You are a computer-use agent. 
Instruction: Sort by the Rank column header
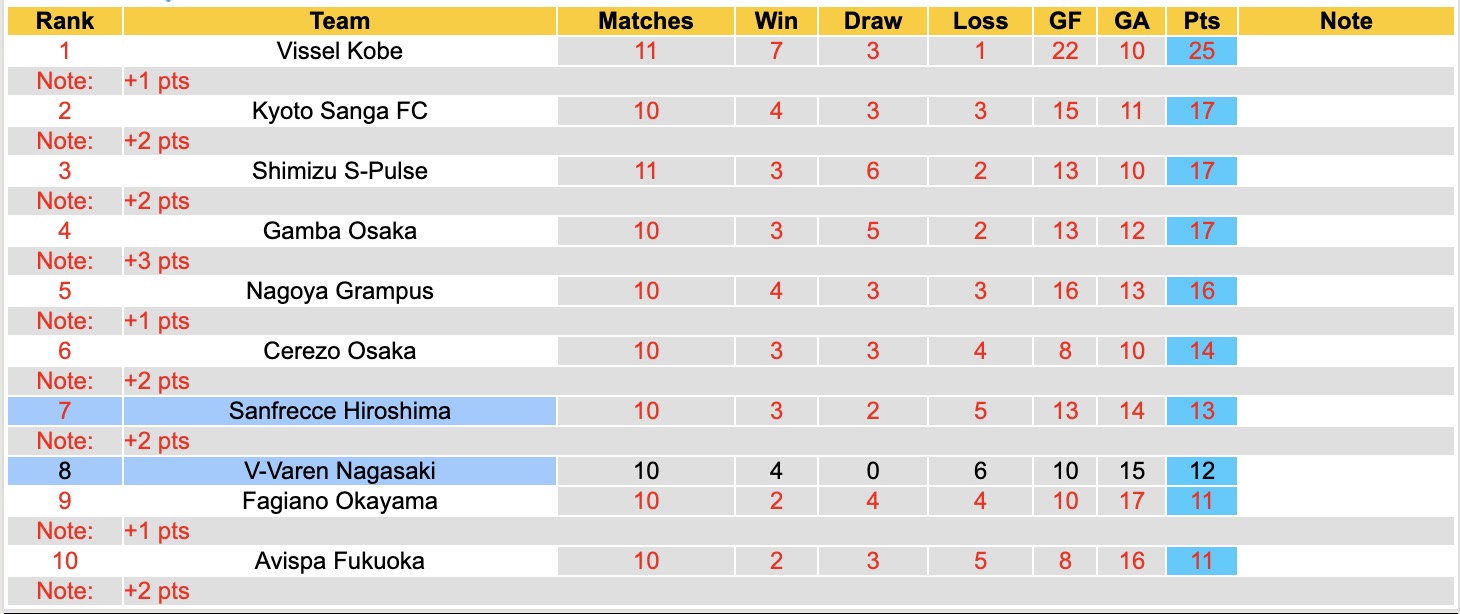coord(65,21)
